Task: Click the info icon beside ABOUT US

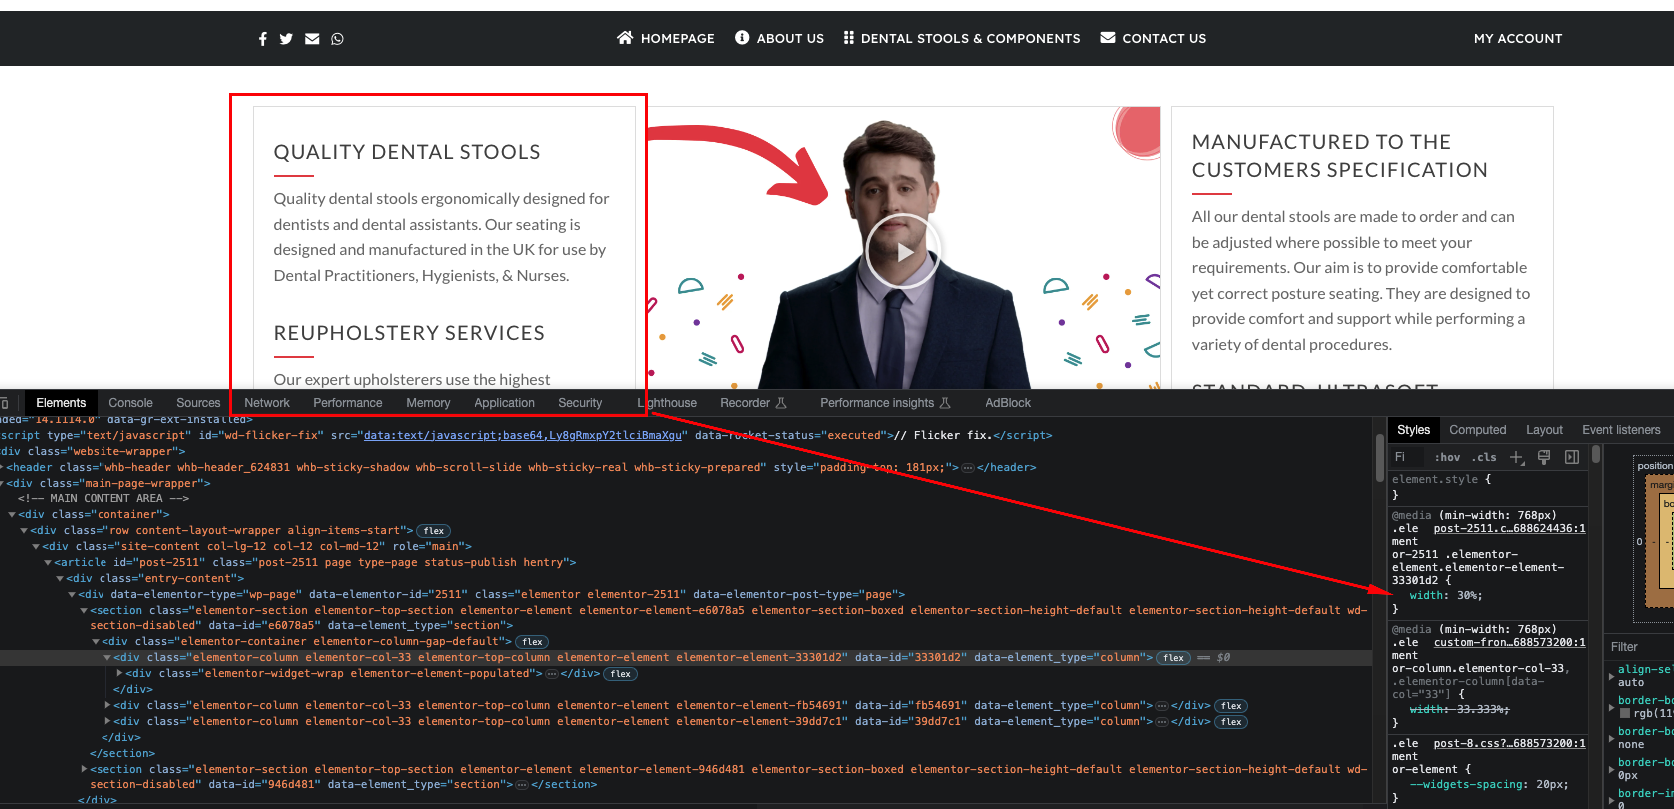Action: pyautogui.click(x=742, y=37)
